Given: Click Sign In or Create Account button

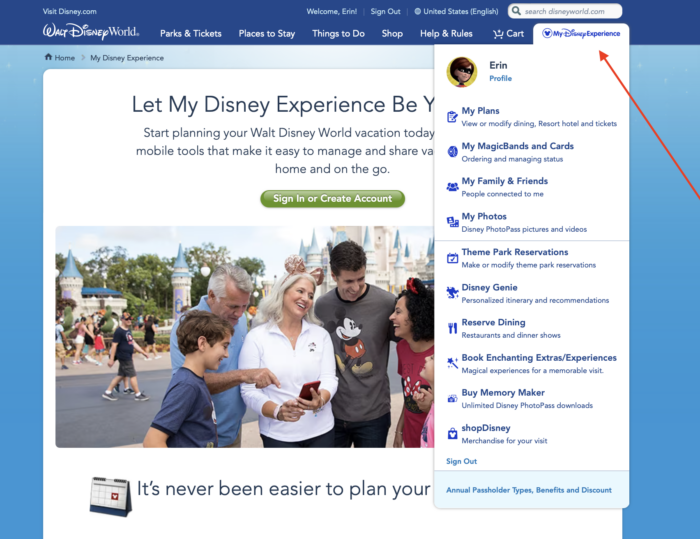Looking at the screenshot, I should pyautogui.click(x=333, y=199).
